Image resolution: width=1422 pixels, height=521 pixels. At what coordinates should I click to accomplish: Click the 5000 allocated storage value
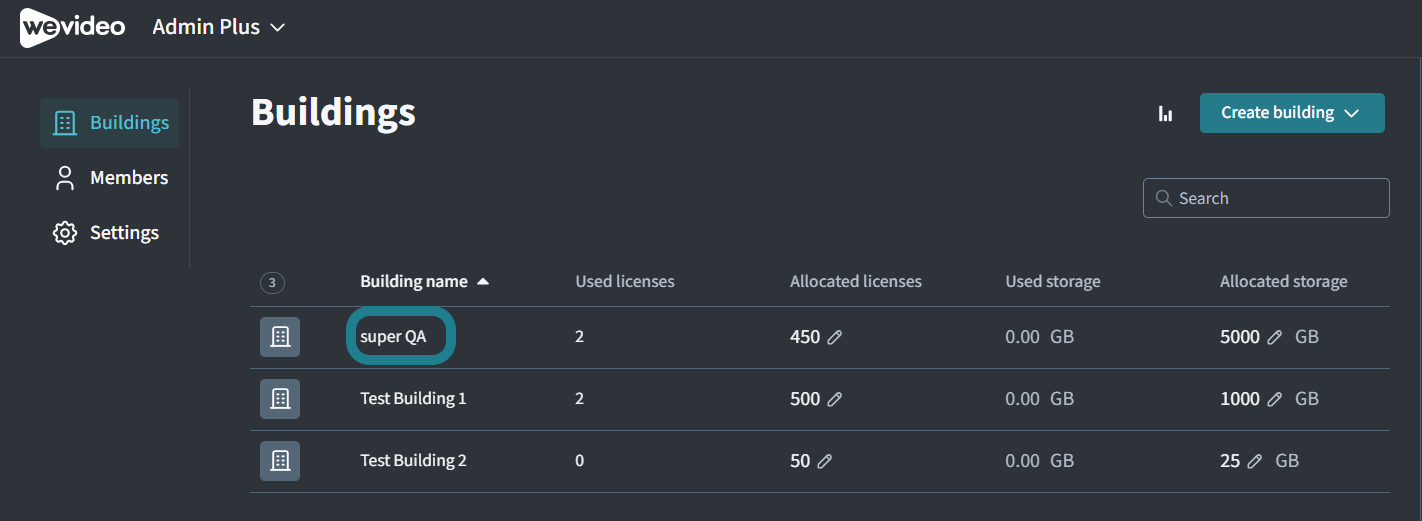pyautogui.click(x=1240, y=337)
